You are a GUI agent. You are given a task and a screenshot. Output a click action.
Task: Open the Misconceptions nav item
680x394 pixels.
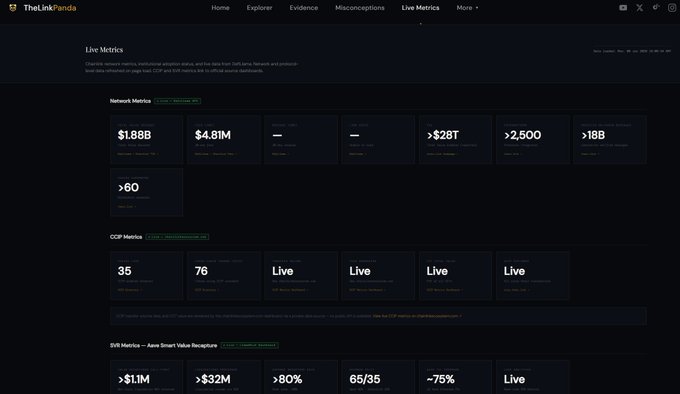pyautogui.click(x=360, y=8)
